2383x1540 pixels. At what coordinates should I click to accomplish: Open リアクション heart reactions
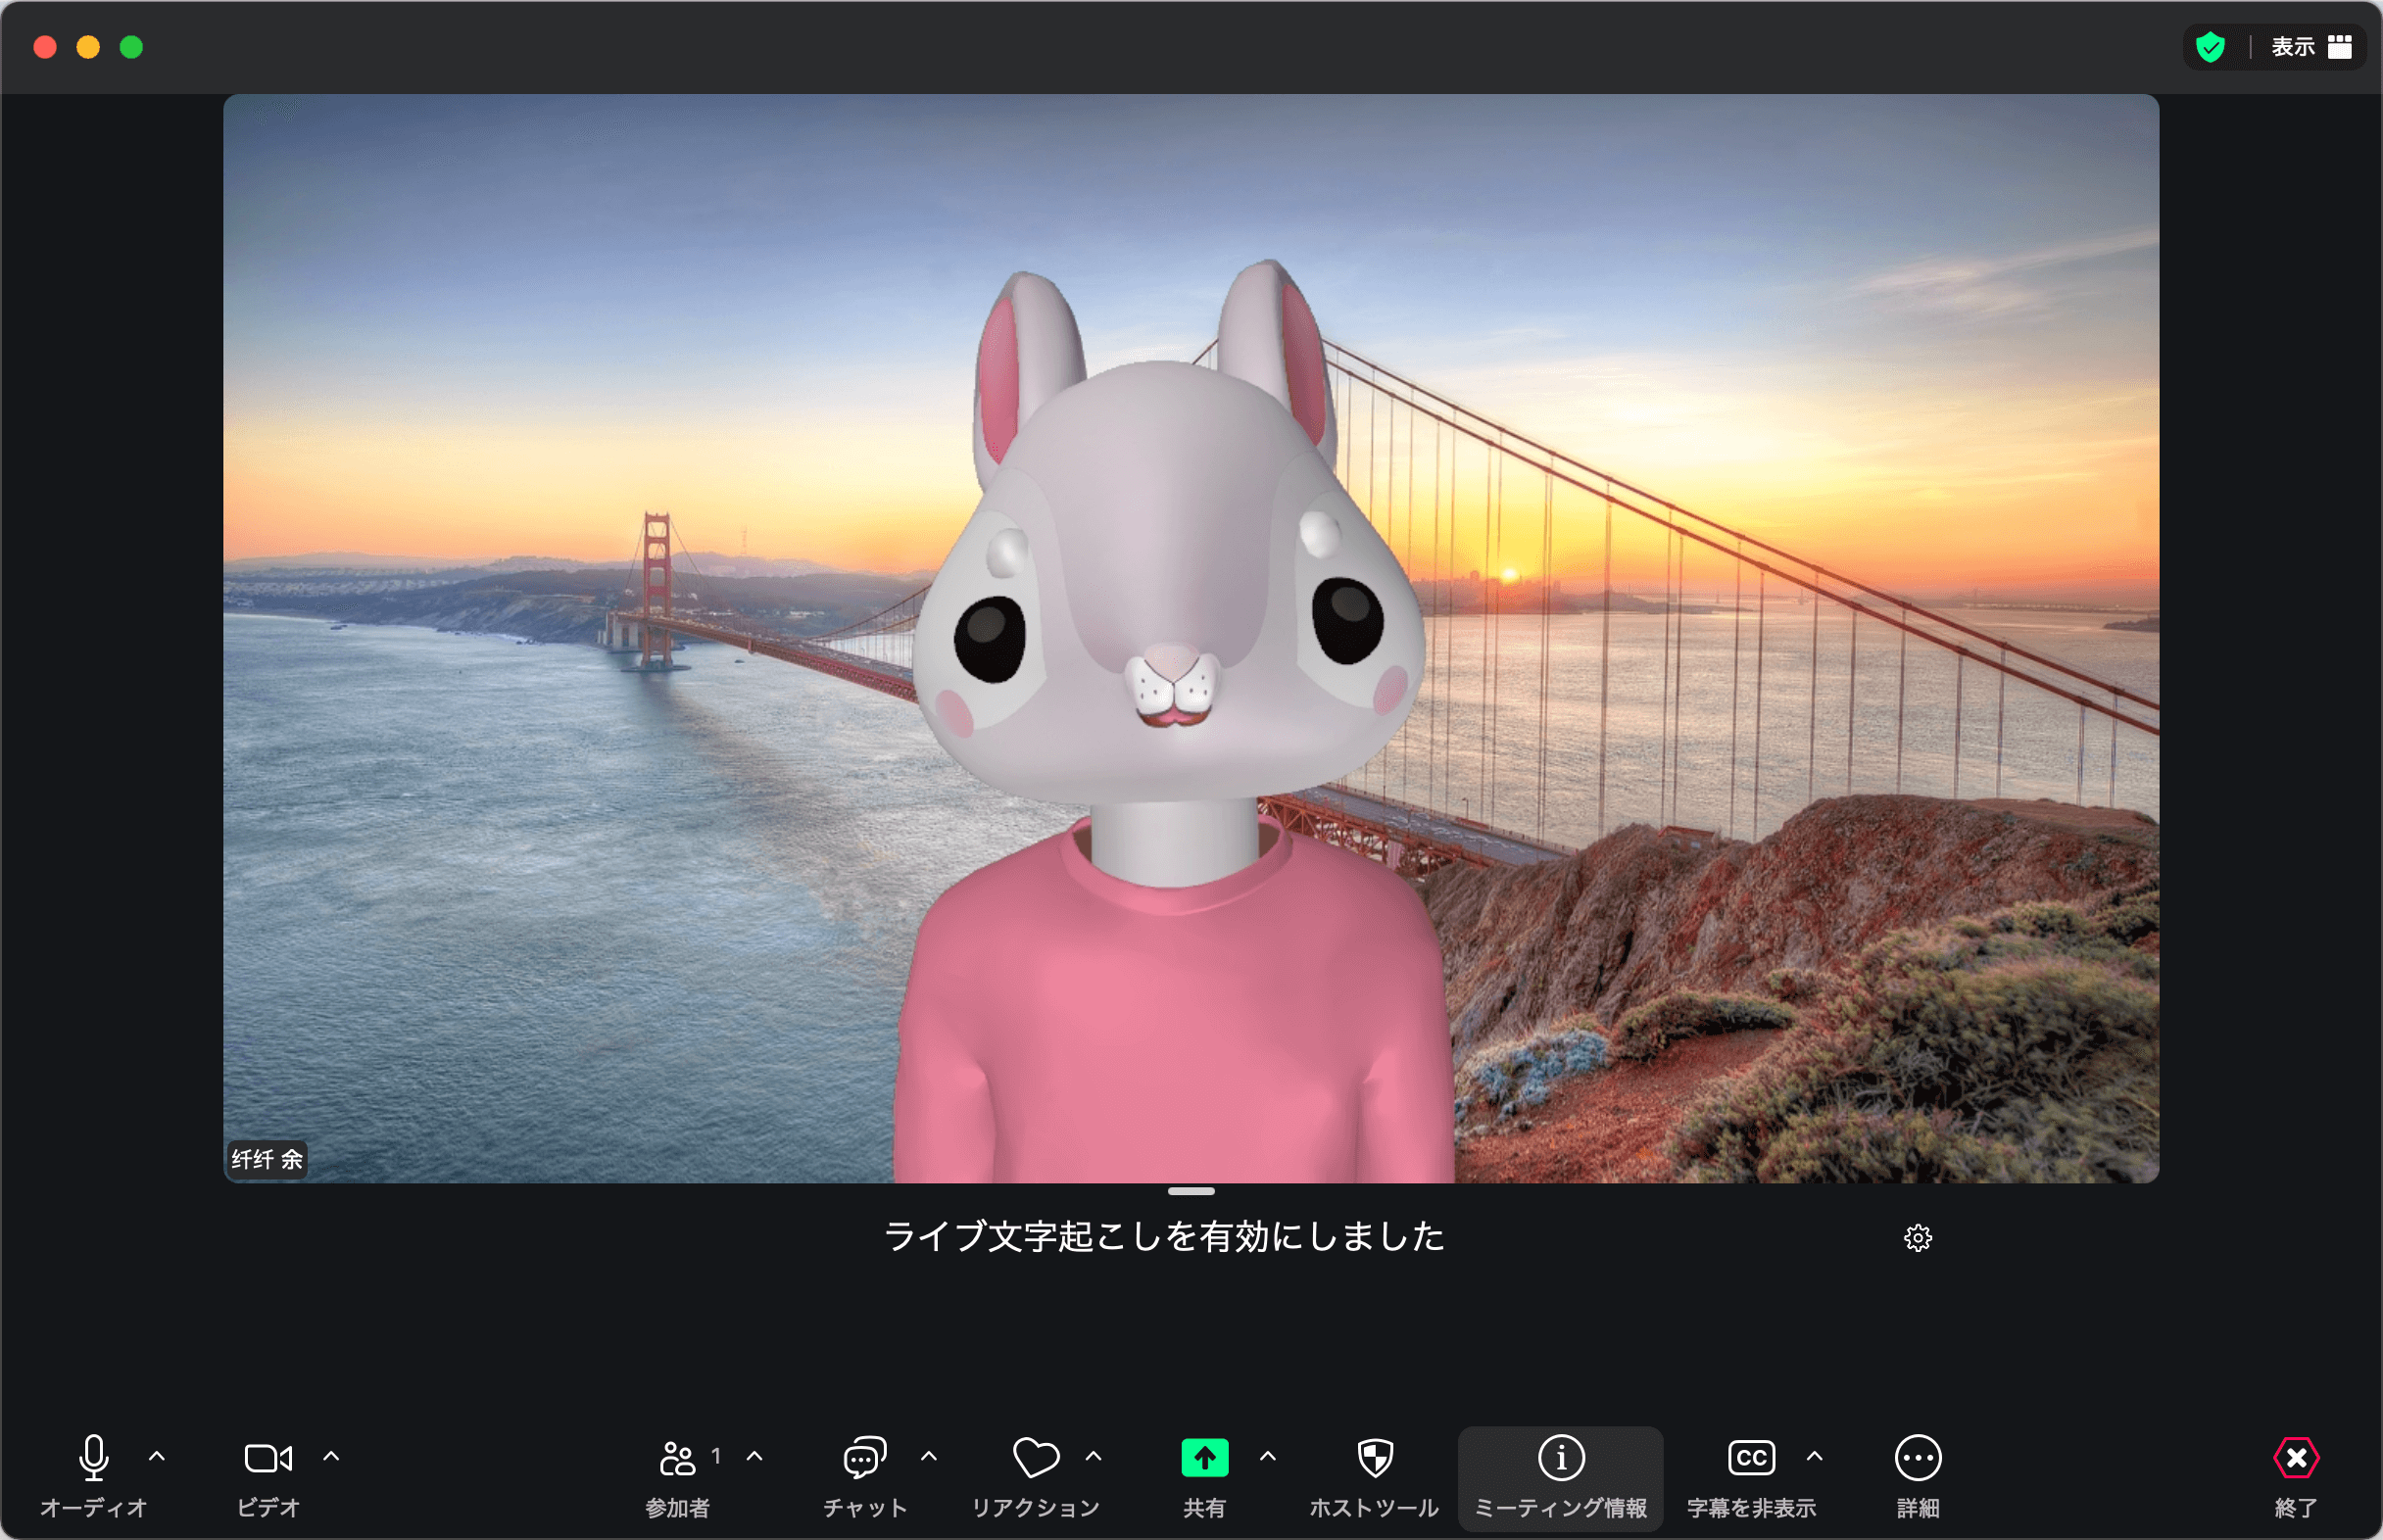click(1035, 1458)
